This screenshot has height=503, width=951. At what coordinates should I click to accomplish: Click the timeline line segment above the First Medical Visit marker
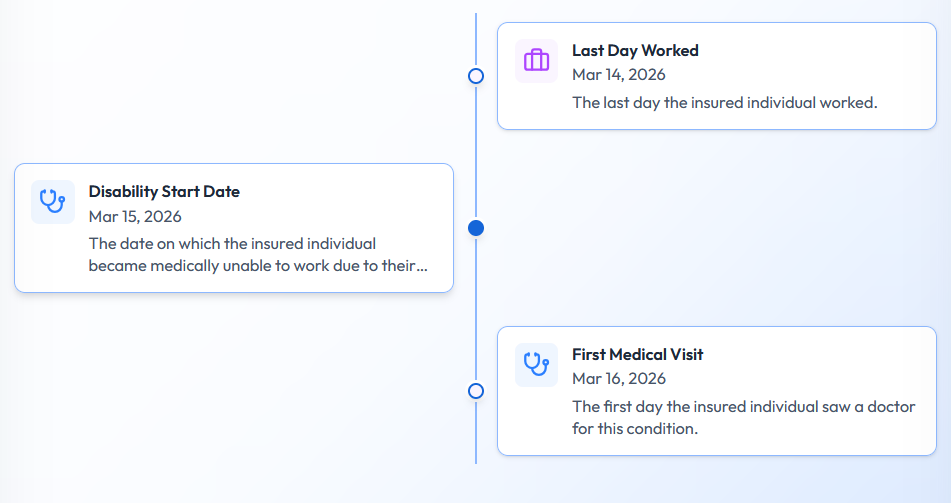476,309
